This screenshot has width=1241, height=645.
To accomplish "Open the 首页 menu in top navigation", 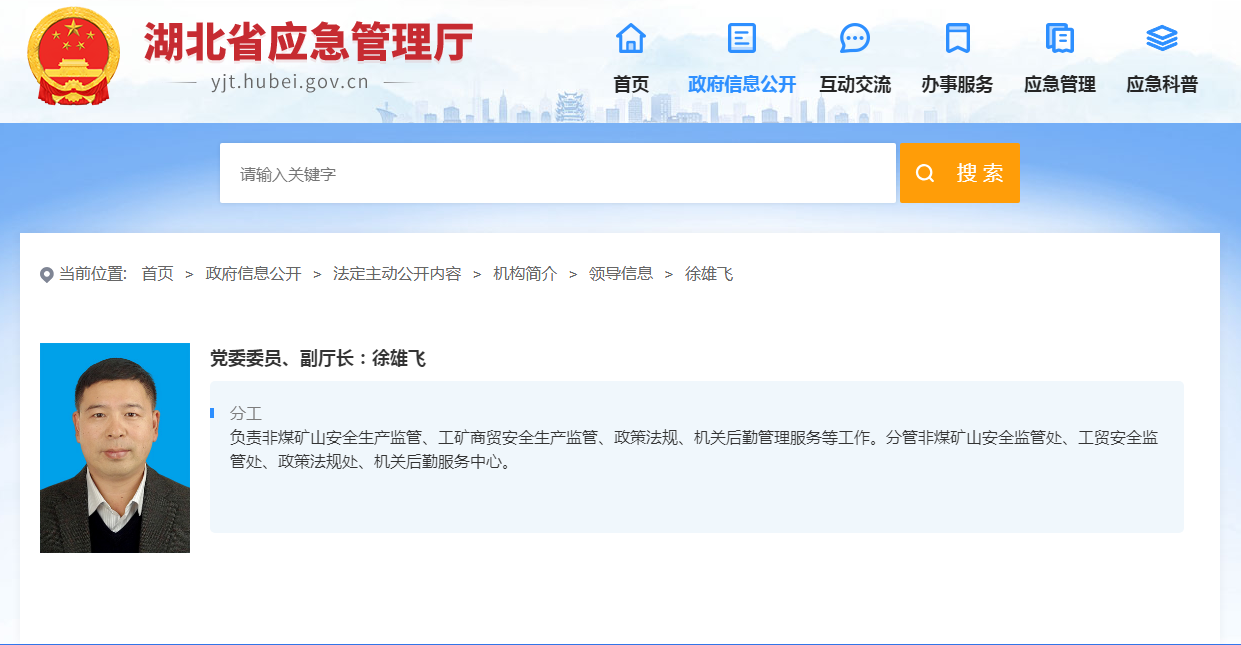I will (x=631, y=84).
